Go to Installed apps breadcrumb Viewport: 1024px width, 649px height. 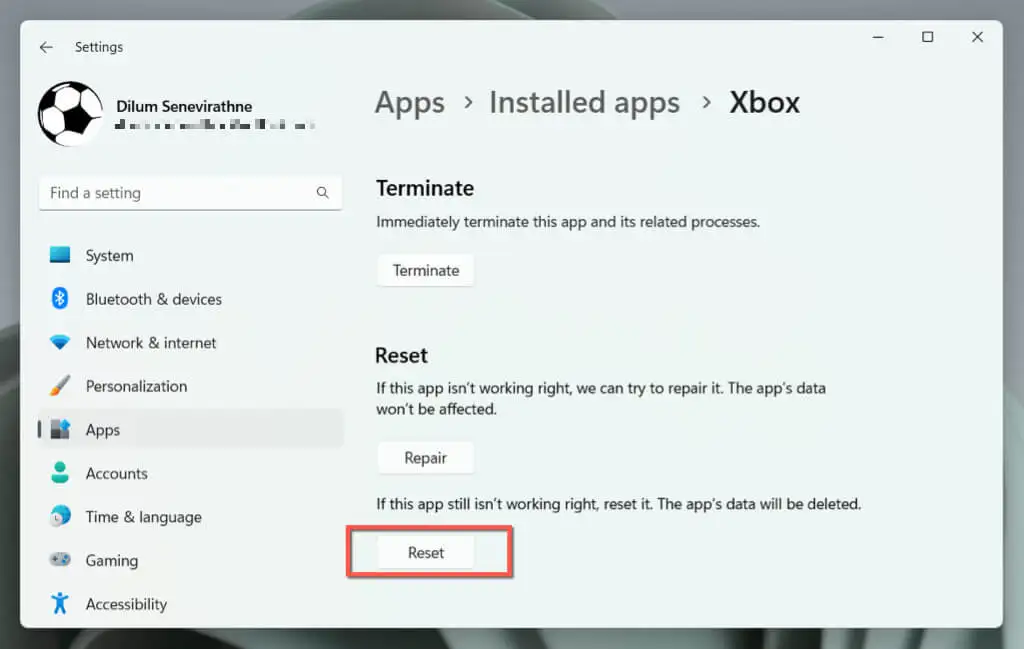point(584,103)
